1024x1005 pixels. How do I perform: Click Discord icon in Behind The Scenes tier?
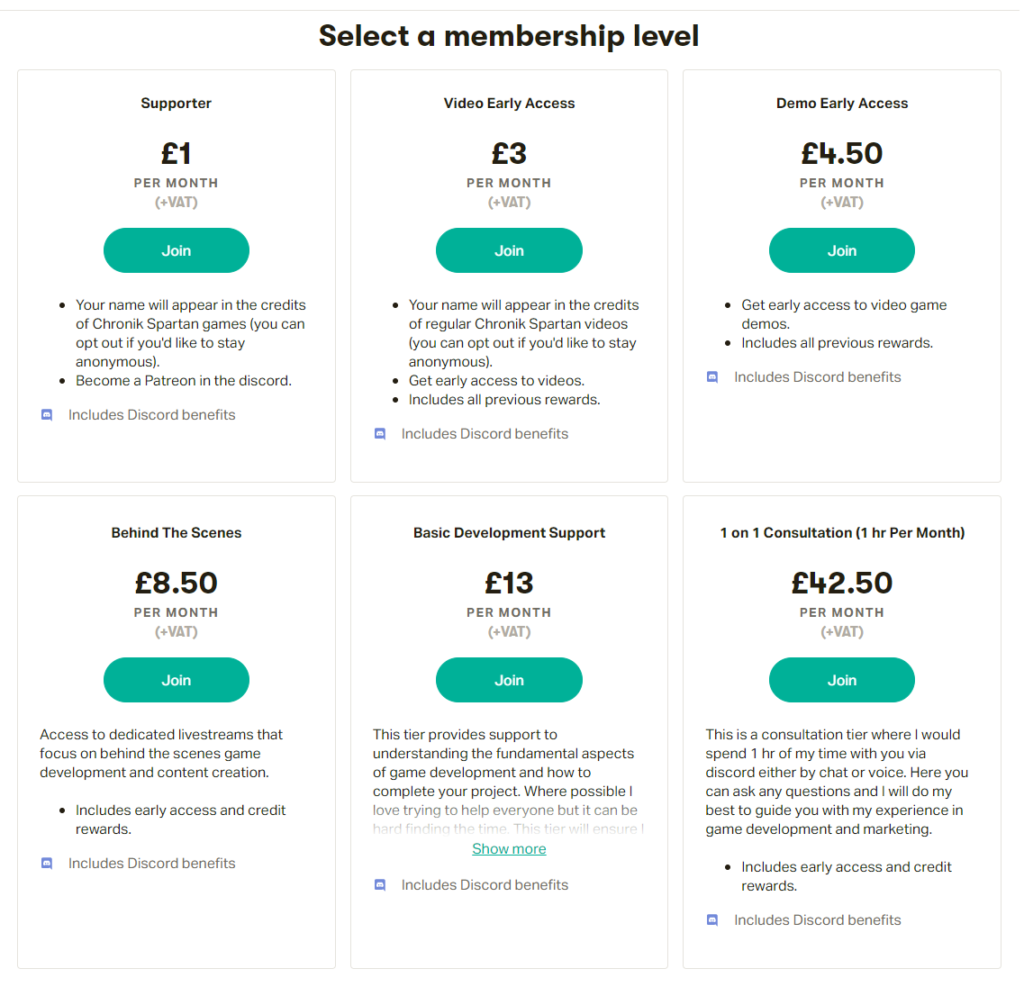point(47,863)
